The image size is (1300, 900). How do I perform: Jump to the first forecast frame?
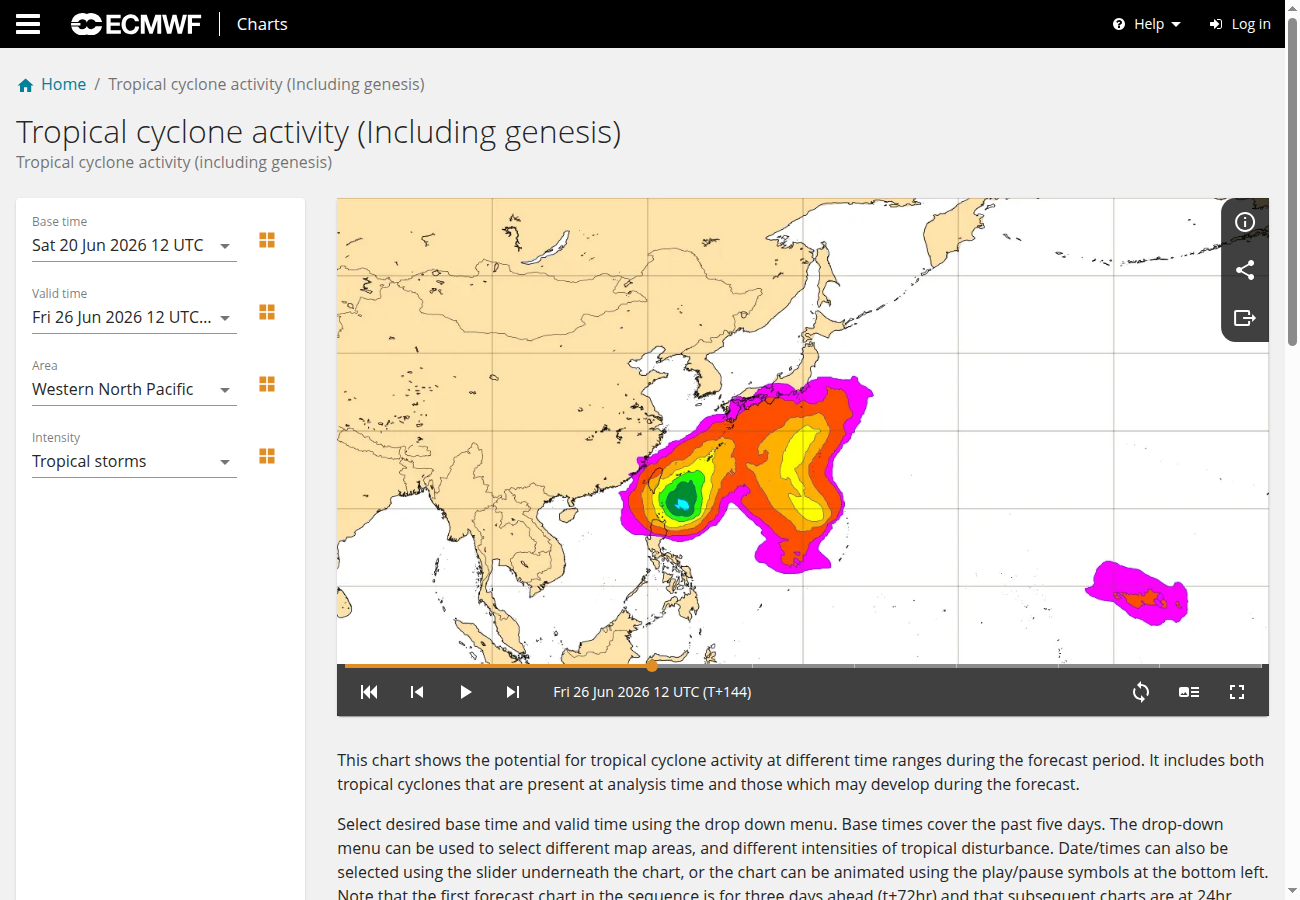pos(369,692)
